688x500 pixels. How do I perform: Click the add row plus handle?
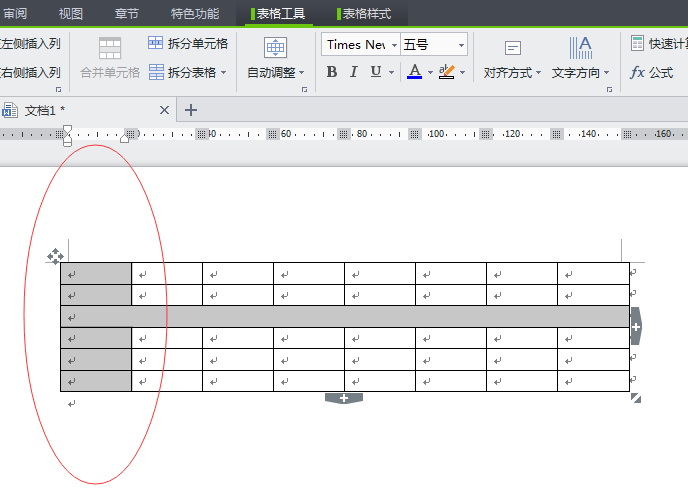[x=344, y=398]
